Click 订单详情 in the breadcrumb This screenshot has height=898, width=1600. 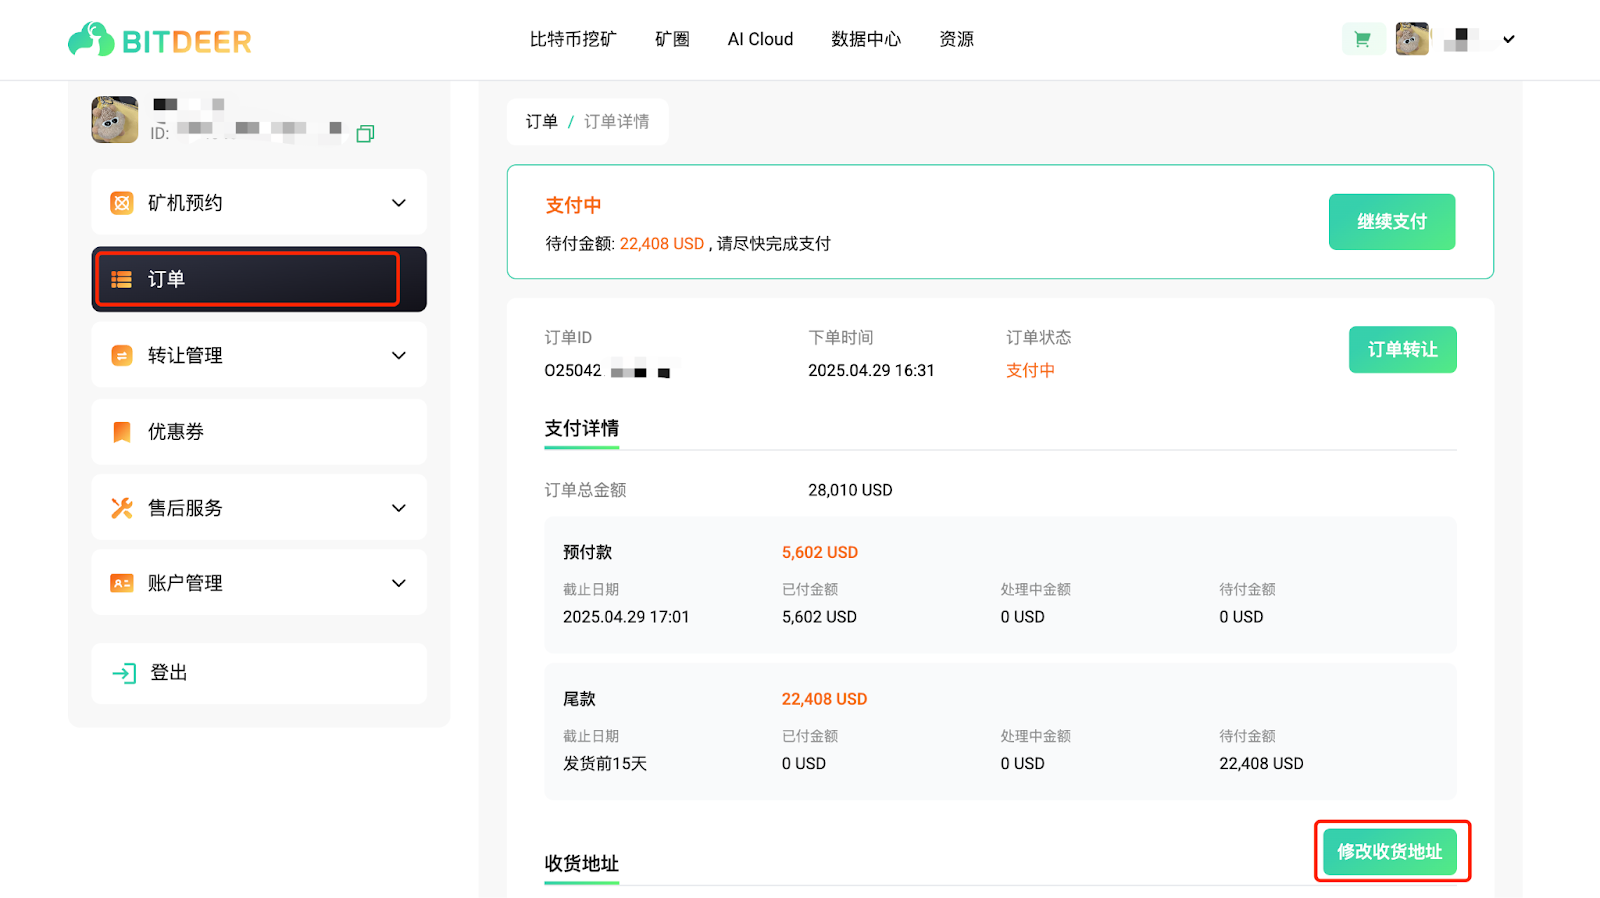(x=617, y=122)
